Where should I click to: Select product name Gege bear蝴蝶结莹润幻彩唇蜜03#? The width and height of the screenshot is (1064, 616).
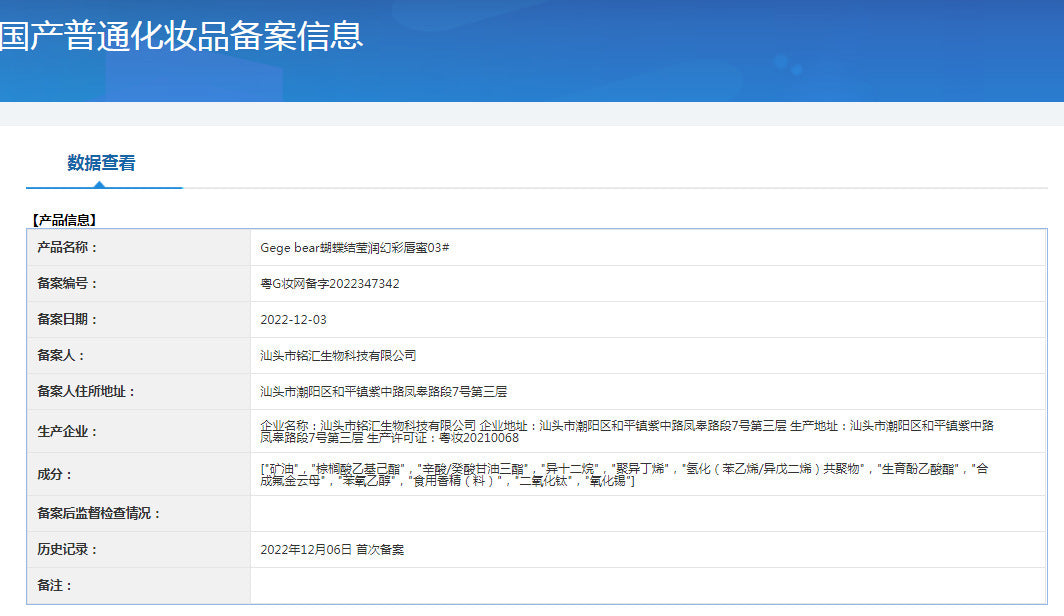point(354,247)
